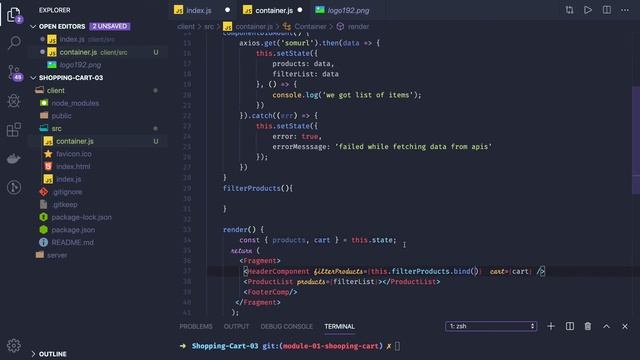Split the editor to the right

[607, 10]
